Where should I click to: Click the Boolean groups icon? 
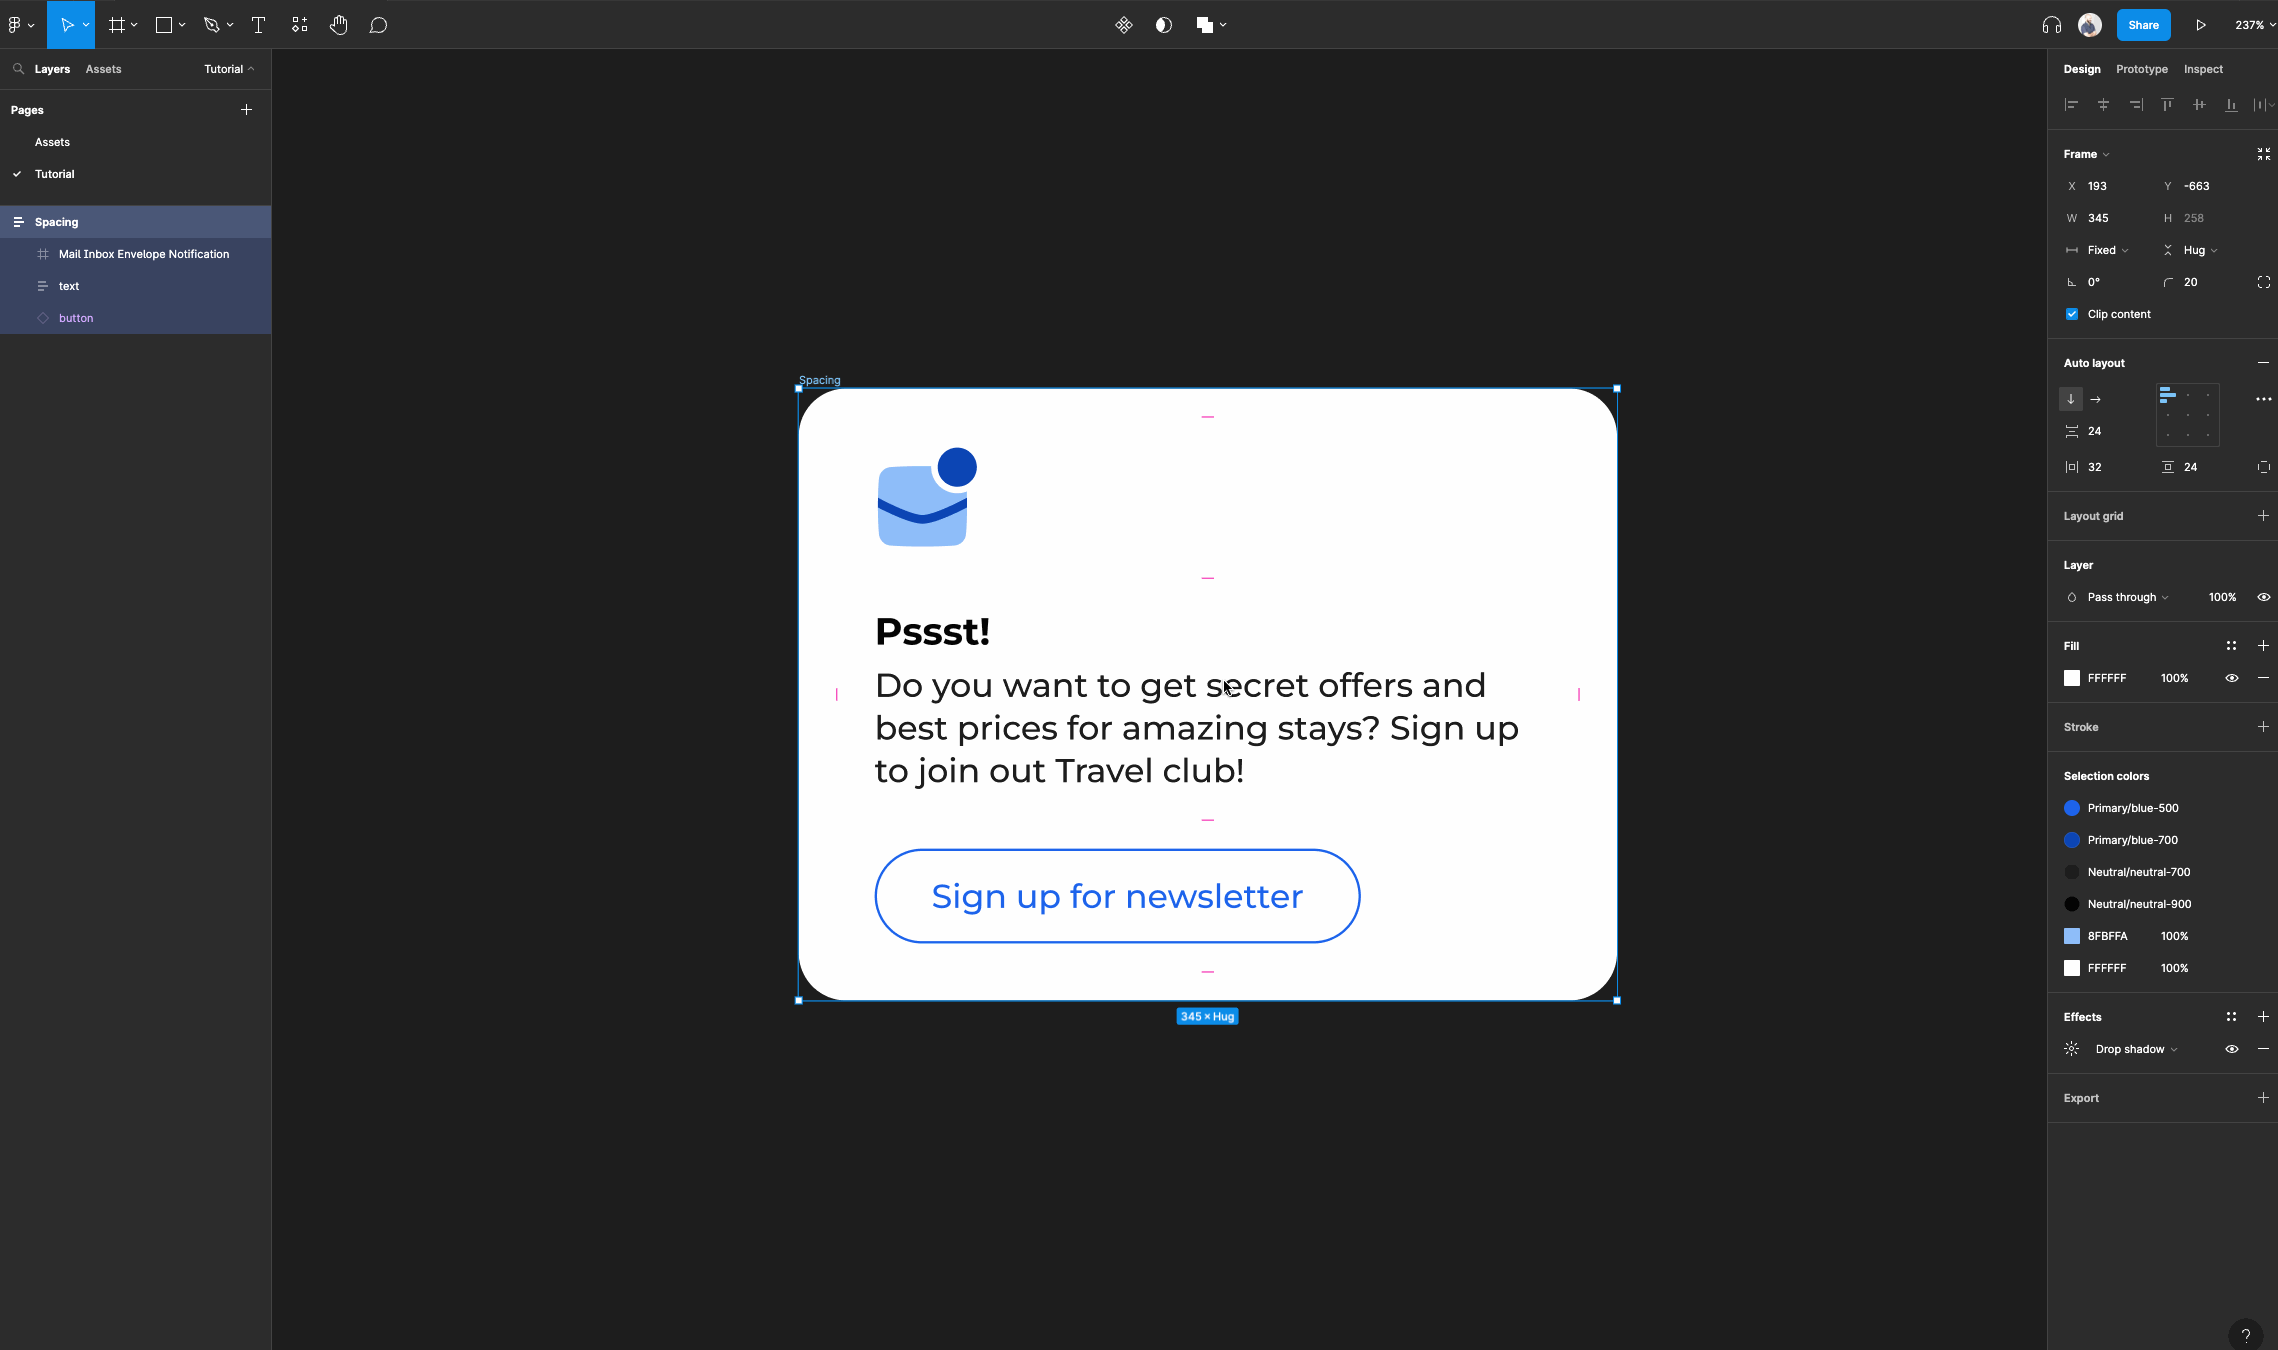[x=1205, y=25]
